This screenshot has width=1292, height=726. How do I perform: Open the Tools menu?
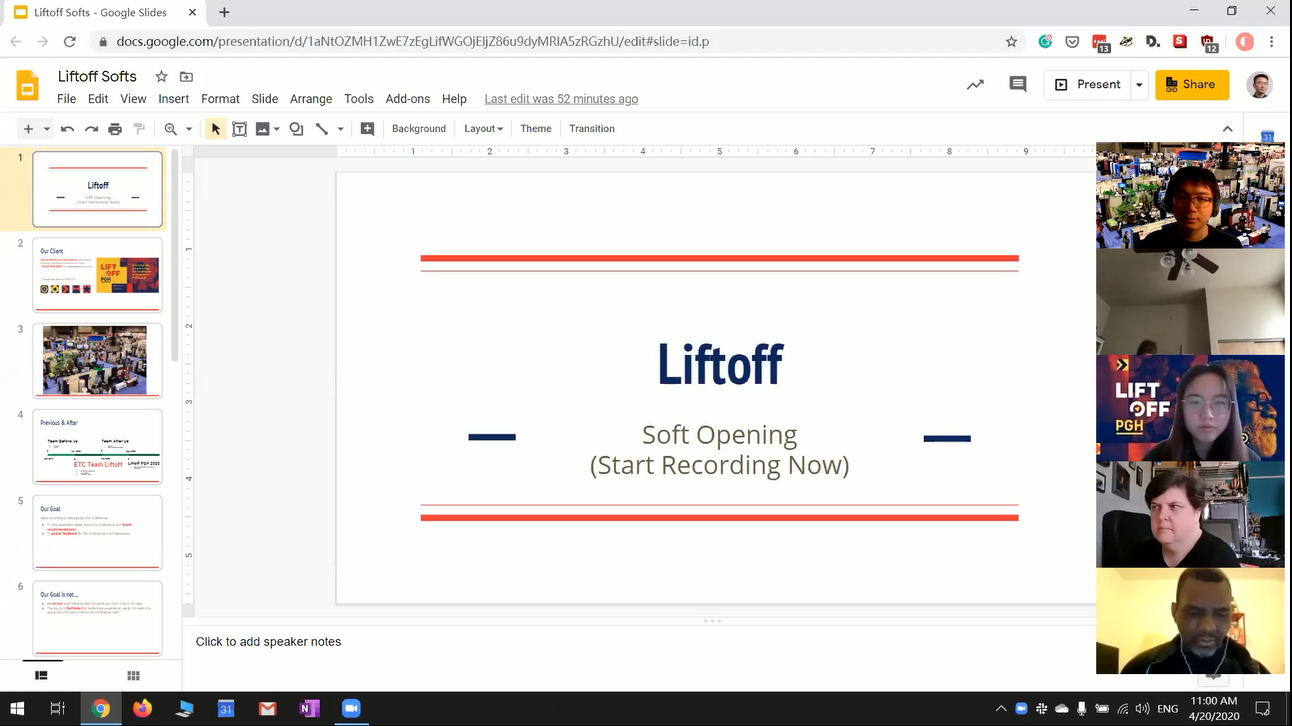click(359, 99)
